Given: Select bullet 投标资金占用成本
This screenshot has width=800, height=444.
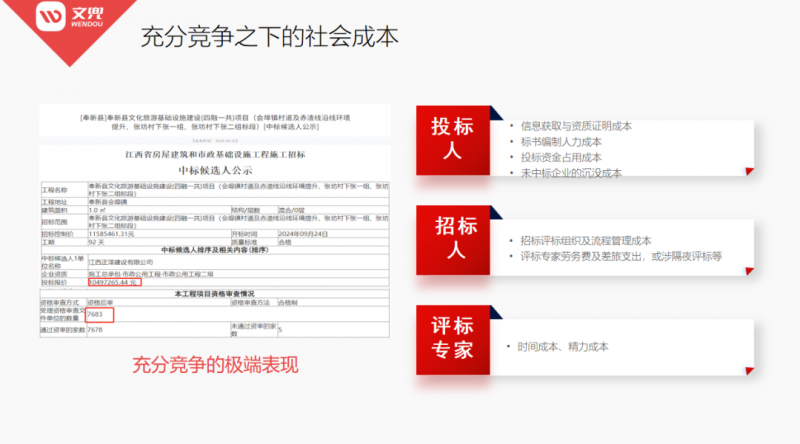Looking at the screenshot, I should tap(561, 158).
